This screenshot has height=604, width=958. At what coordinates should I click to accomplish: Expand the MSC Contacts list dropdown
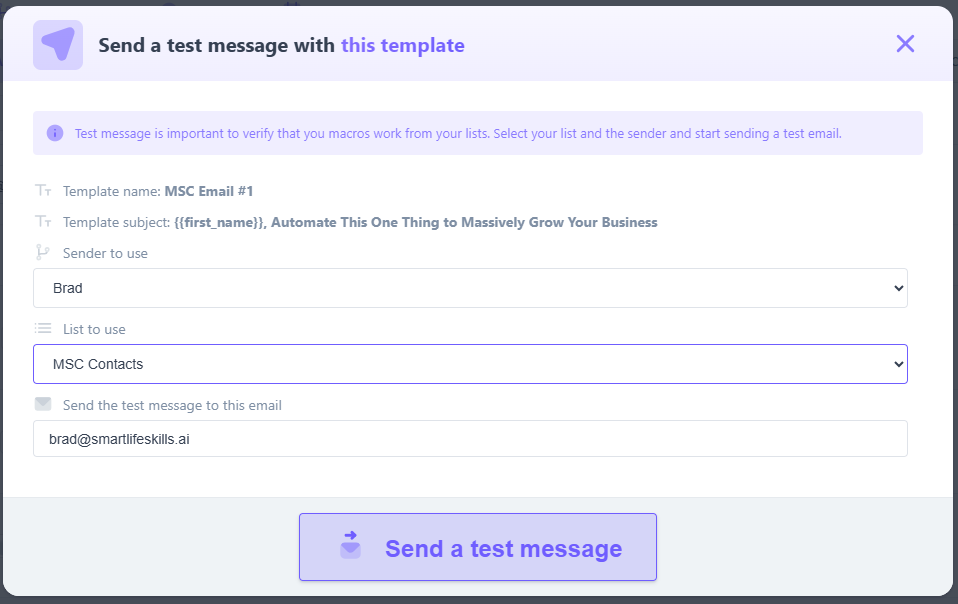click(470, 364)
